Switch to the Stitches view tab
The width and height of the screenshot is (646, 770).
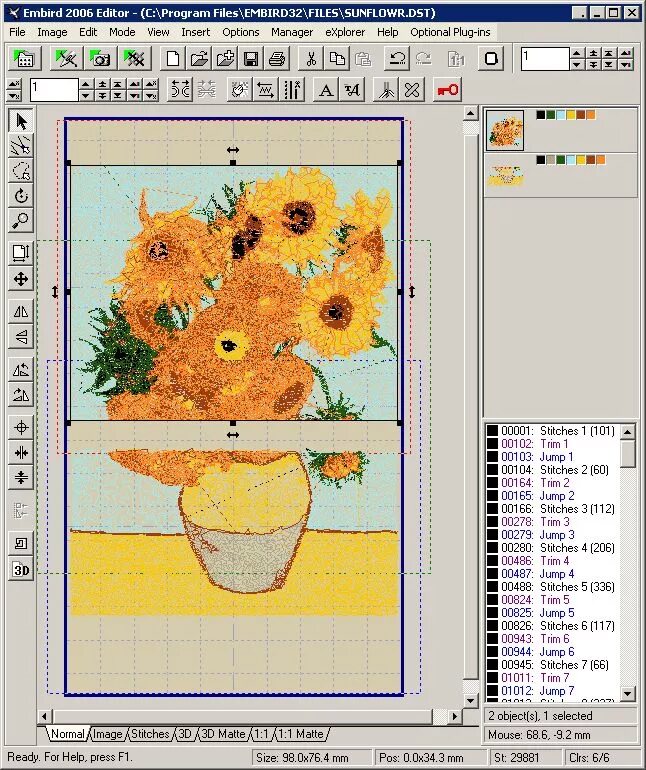[150, 734]
